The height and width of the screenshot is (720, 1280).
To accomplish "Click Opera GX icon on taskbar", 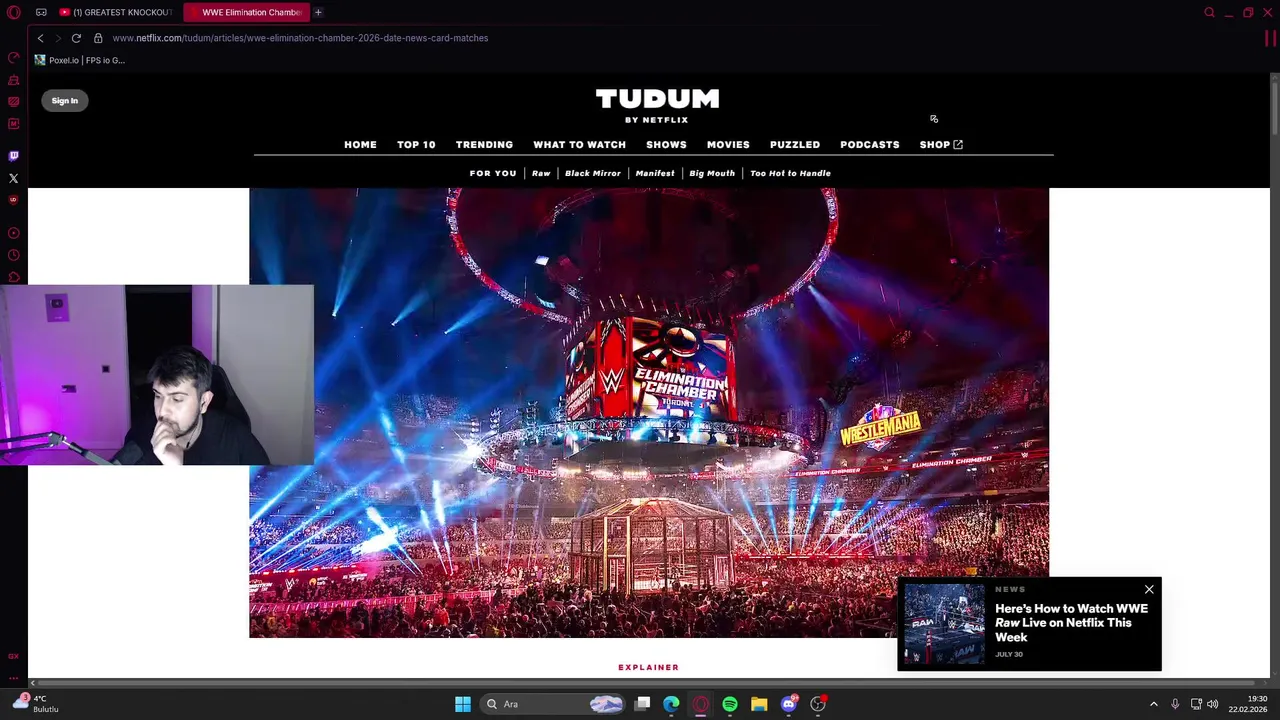I will click(701, 704).
